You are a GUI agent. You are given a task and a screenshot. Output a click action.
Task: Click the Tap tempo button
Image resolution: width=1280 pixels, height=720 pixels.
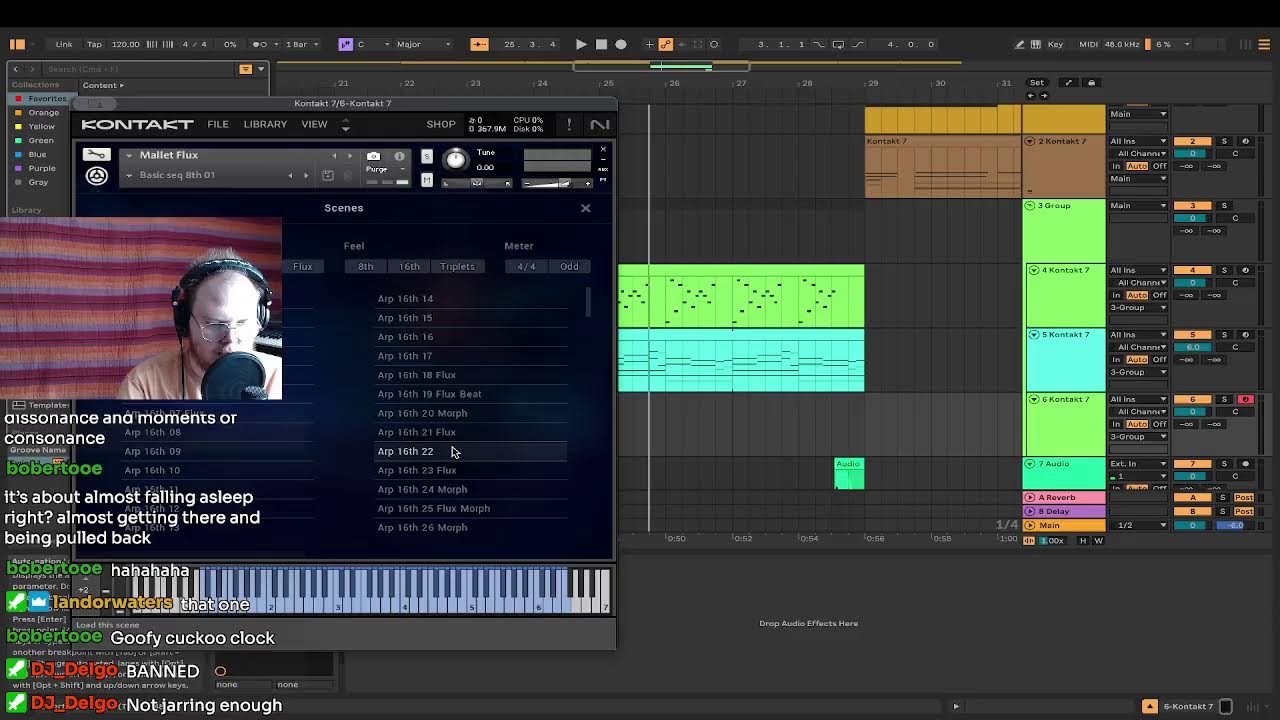coord(94,44)
